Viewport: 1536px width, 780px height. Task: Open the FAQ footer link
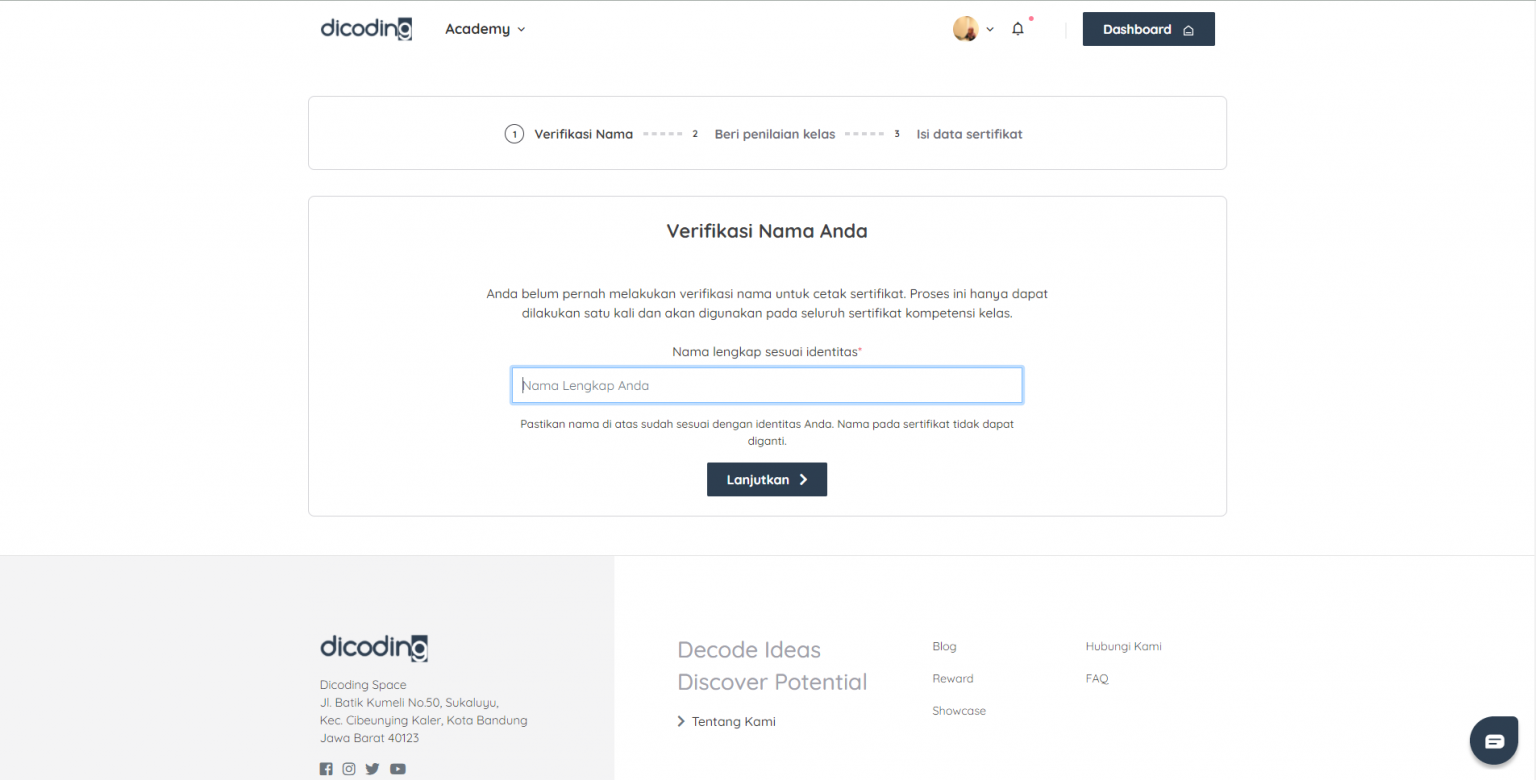tap(1096, 679)
